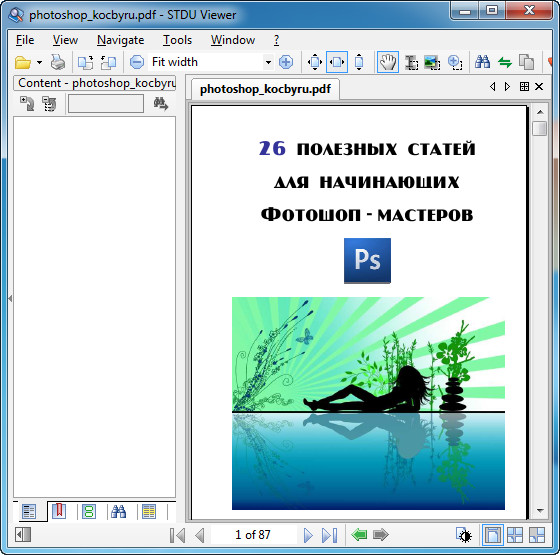This screenshot has height=555, width=560.
Task: Collapse all content tree items icon
Action: pos(49,104)
